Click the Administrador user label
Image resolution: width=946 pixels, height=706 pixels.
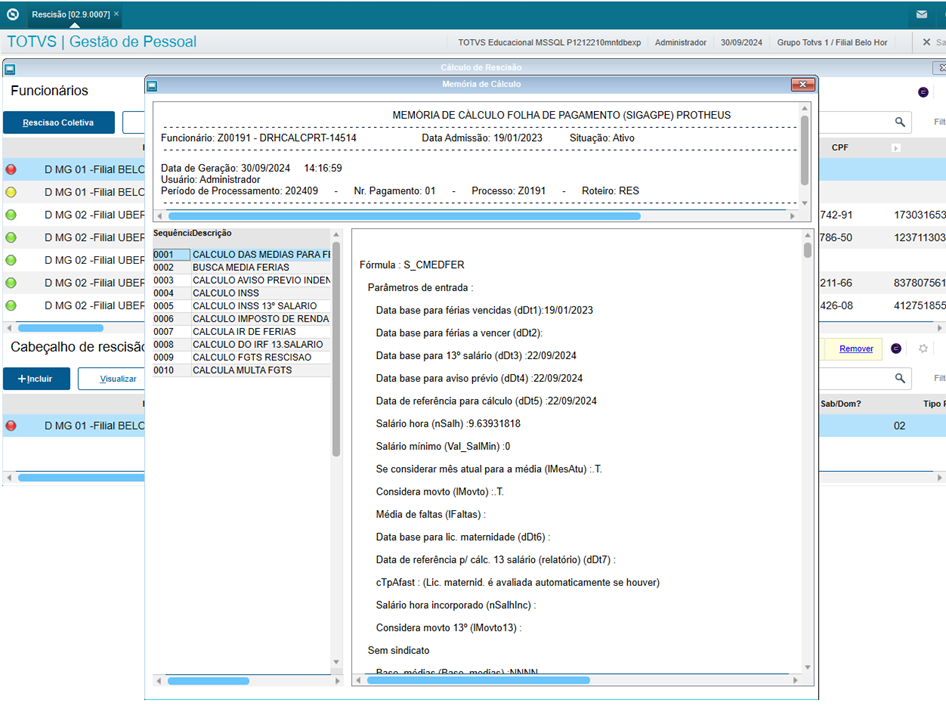click(681, 42)
